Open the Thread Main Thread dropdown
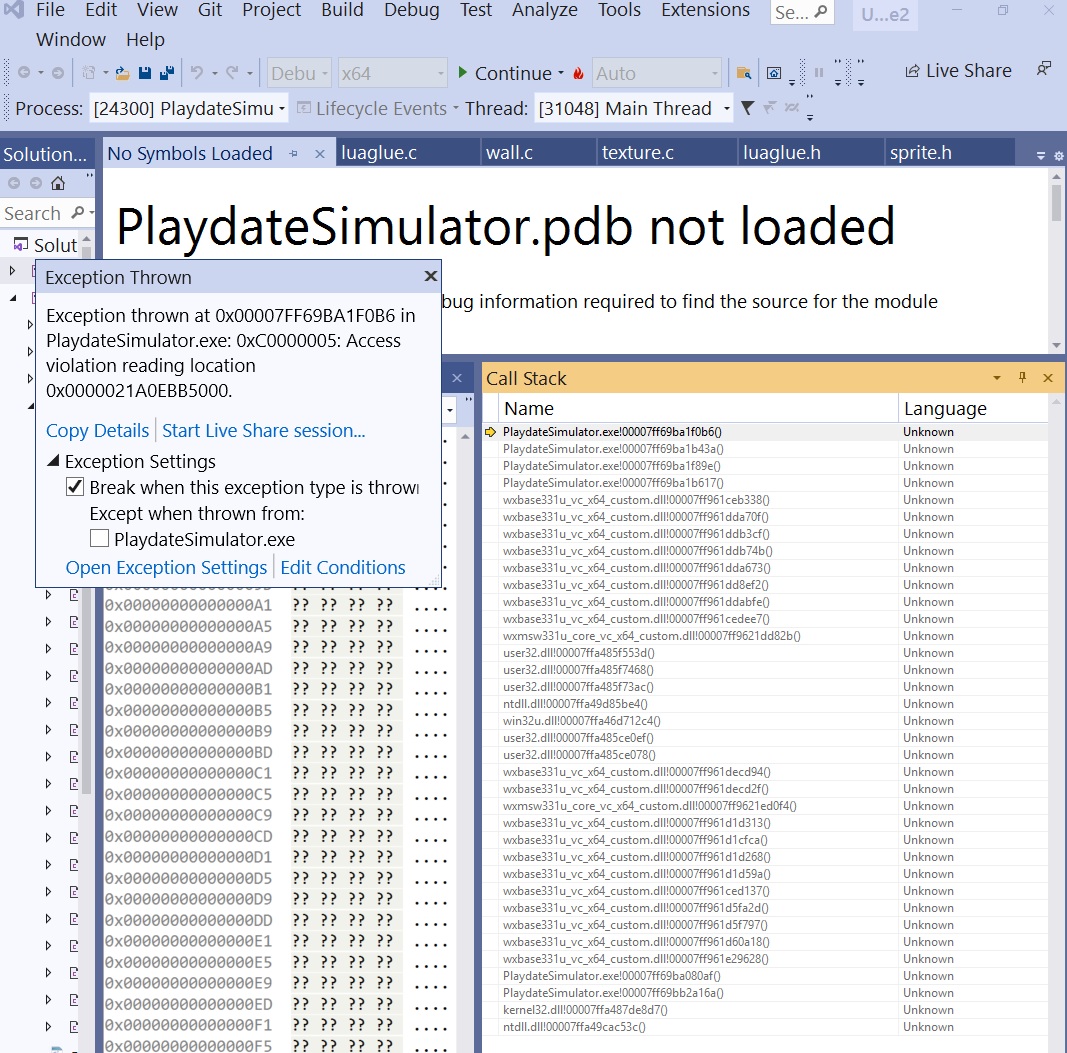 (x=634, y=108)
